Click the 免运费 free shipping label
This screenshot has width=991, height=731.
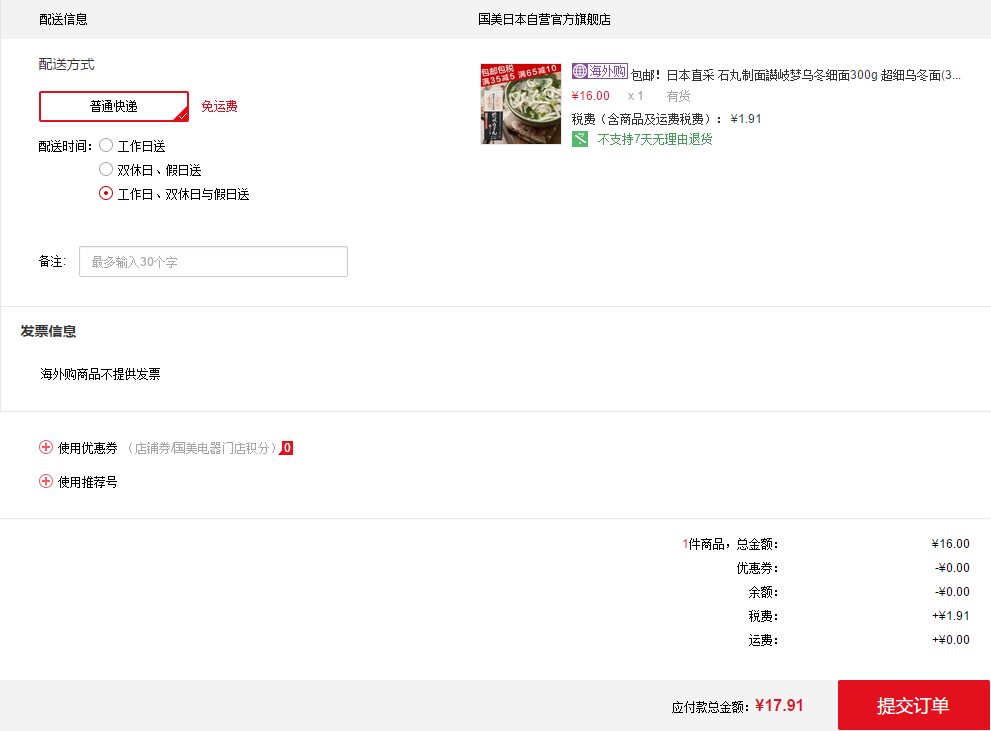pyautogui.click(x=219, y=106)
